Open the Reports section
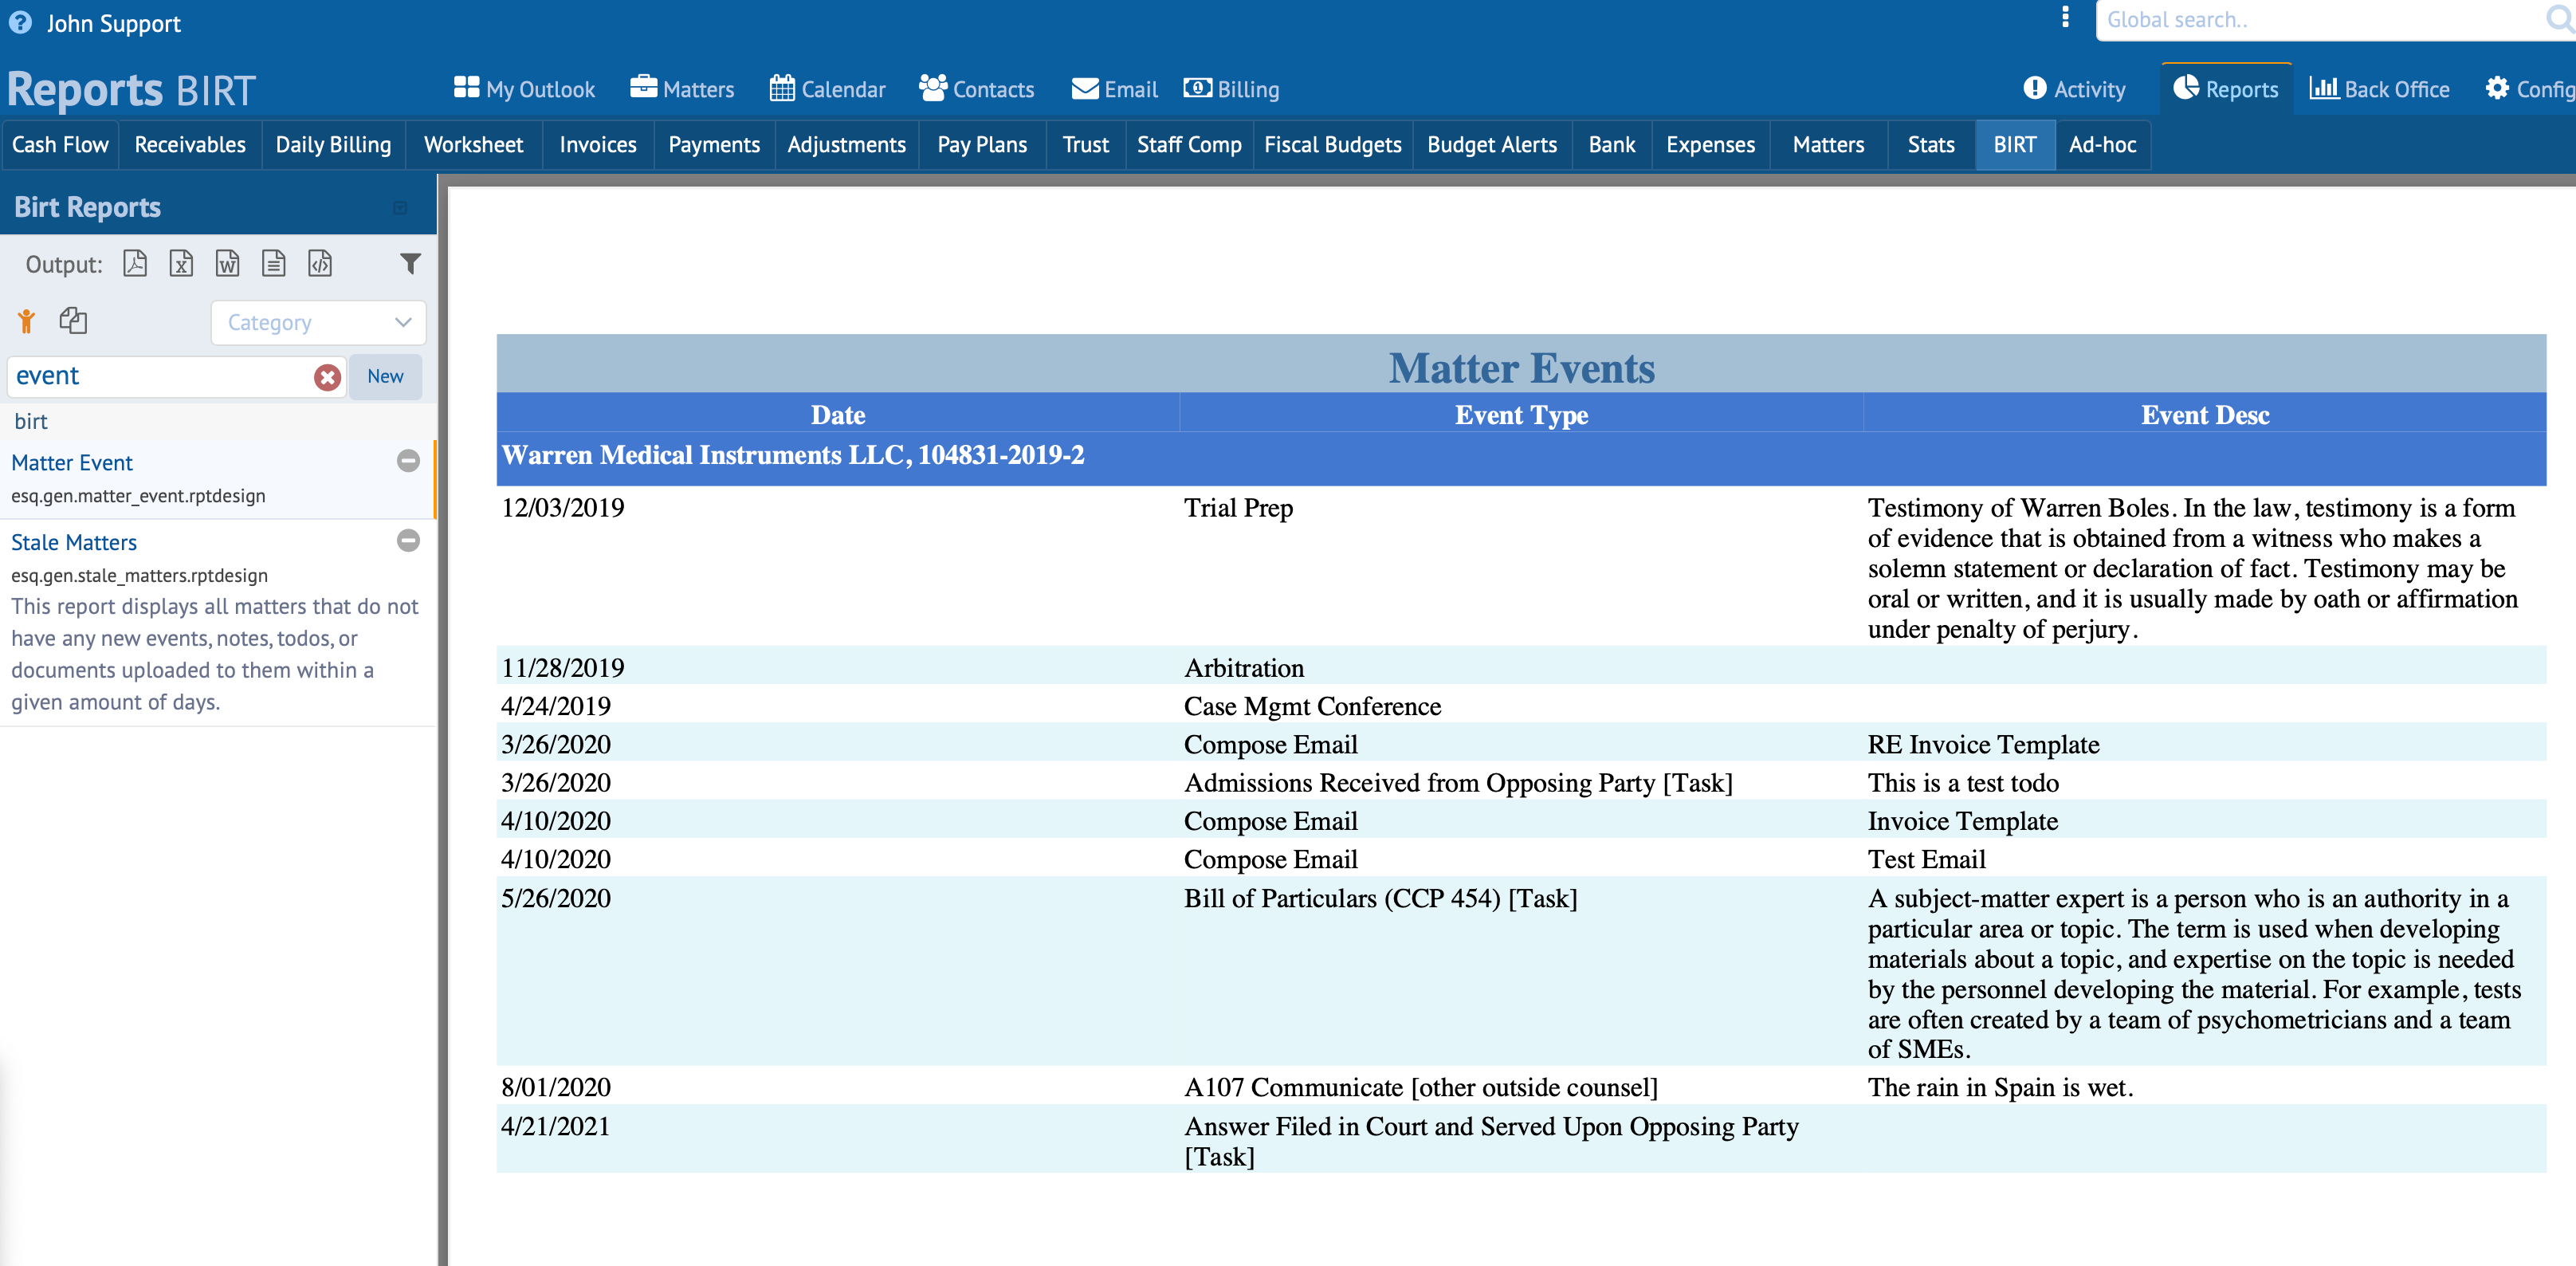This screenshot has width=2576, height=1266. click(2226, 89)
